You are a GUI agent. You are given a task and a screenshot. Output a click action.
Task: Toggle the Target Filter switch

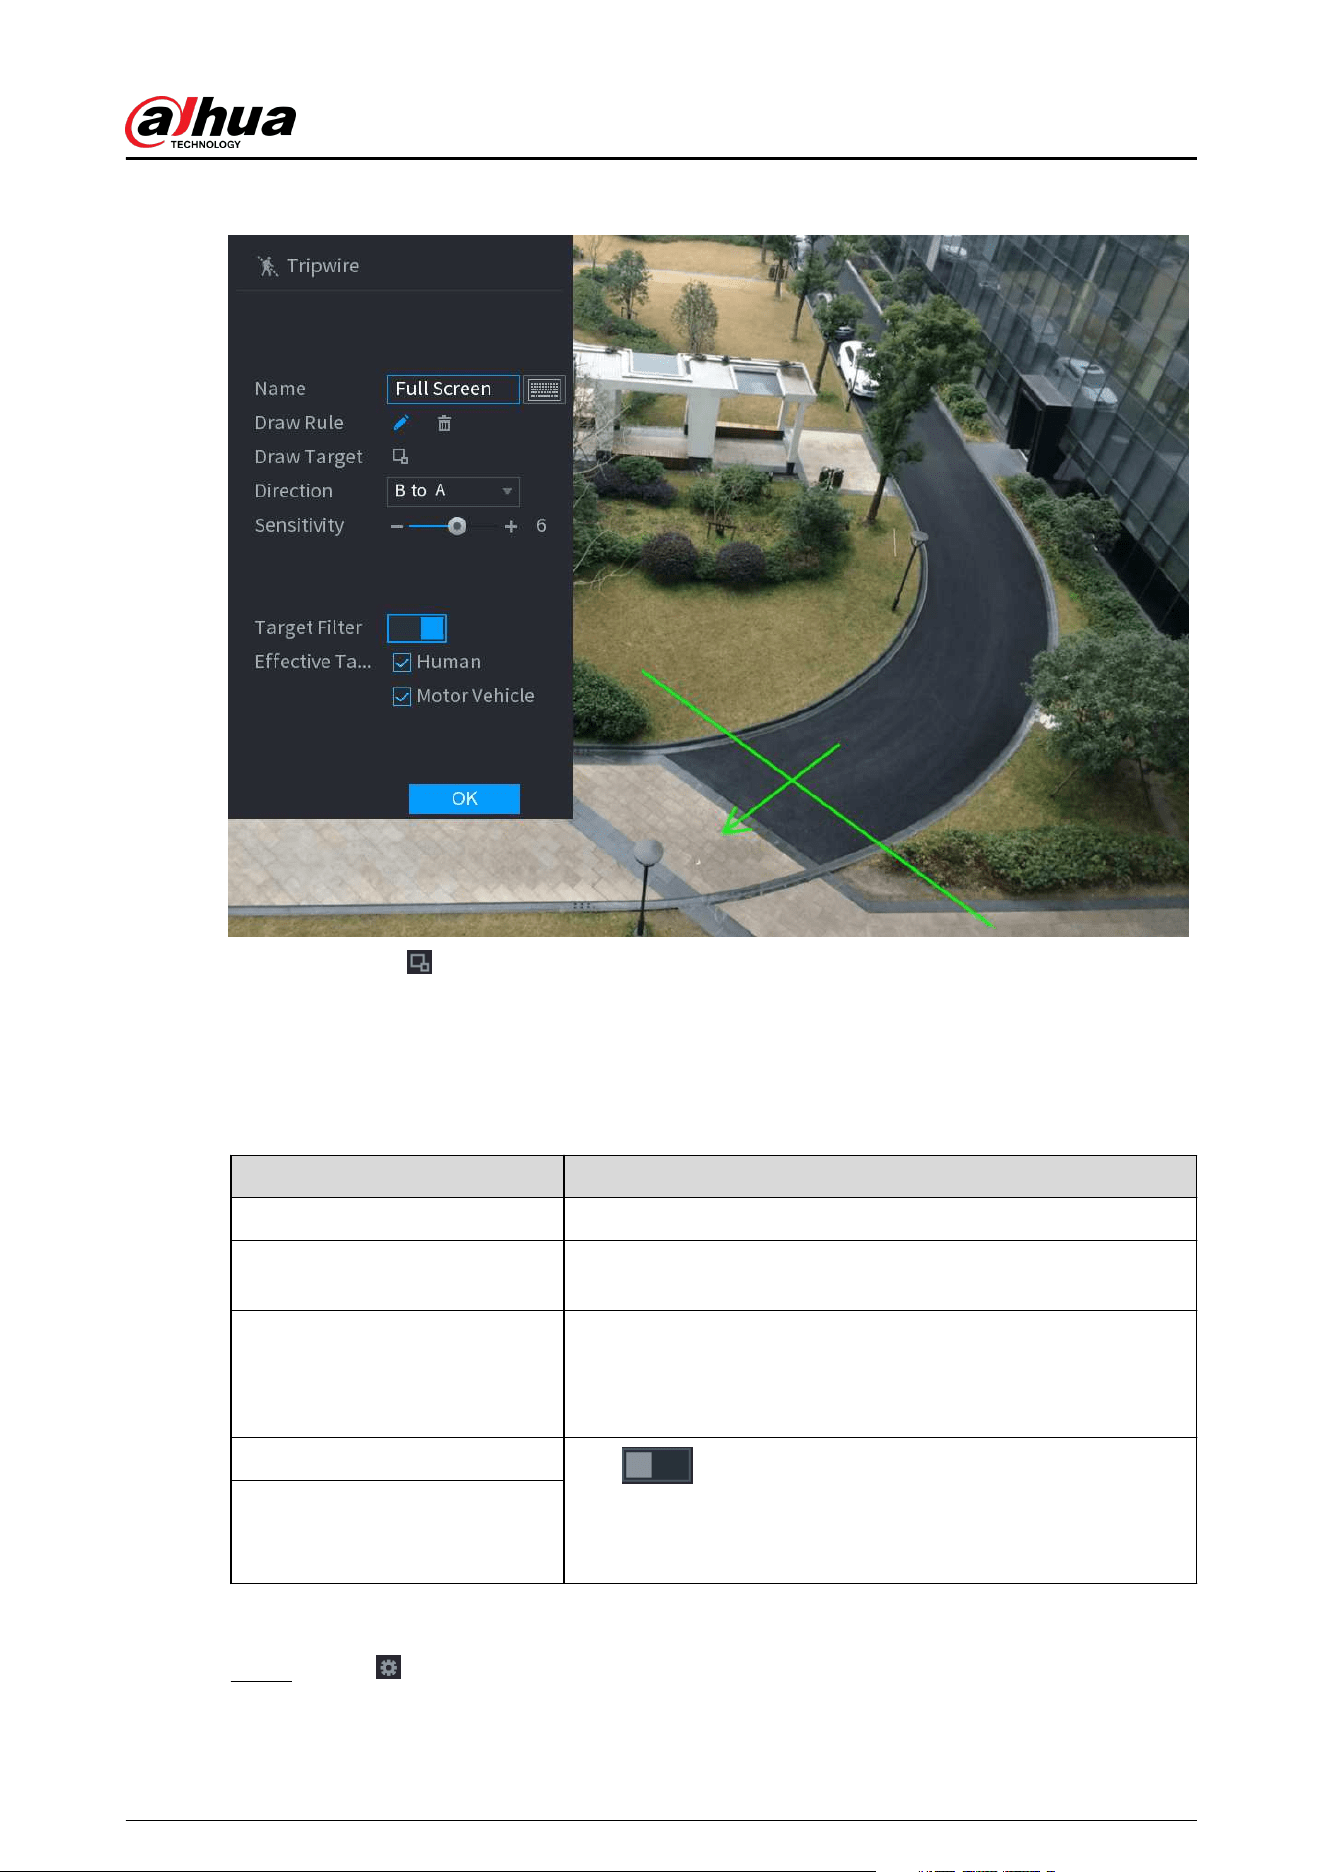pos(417,628)
